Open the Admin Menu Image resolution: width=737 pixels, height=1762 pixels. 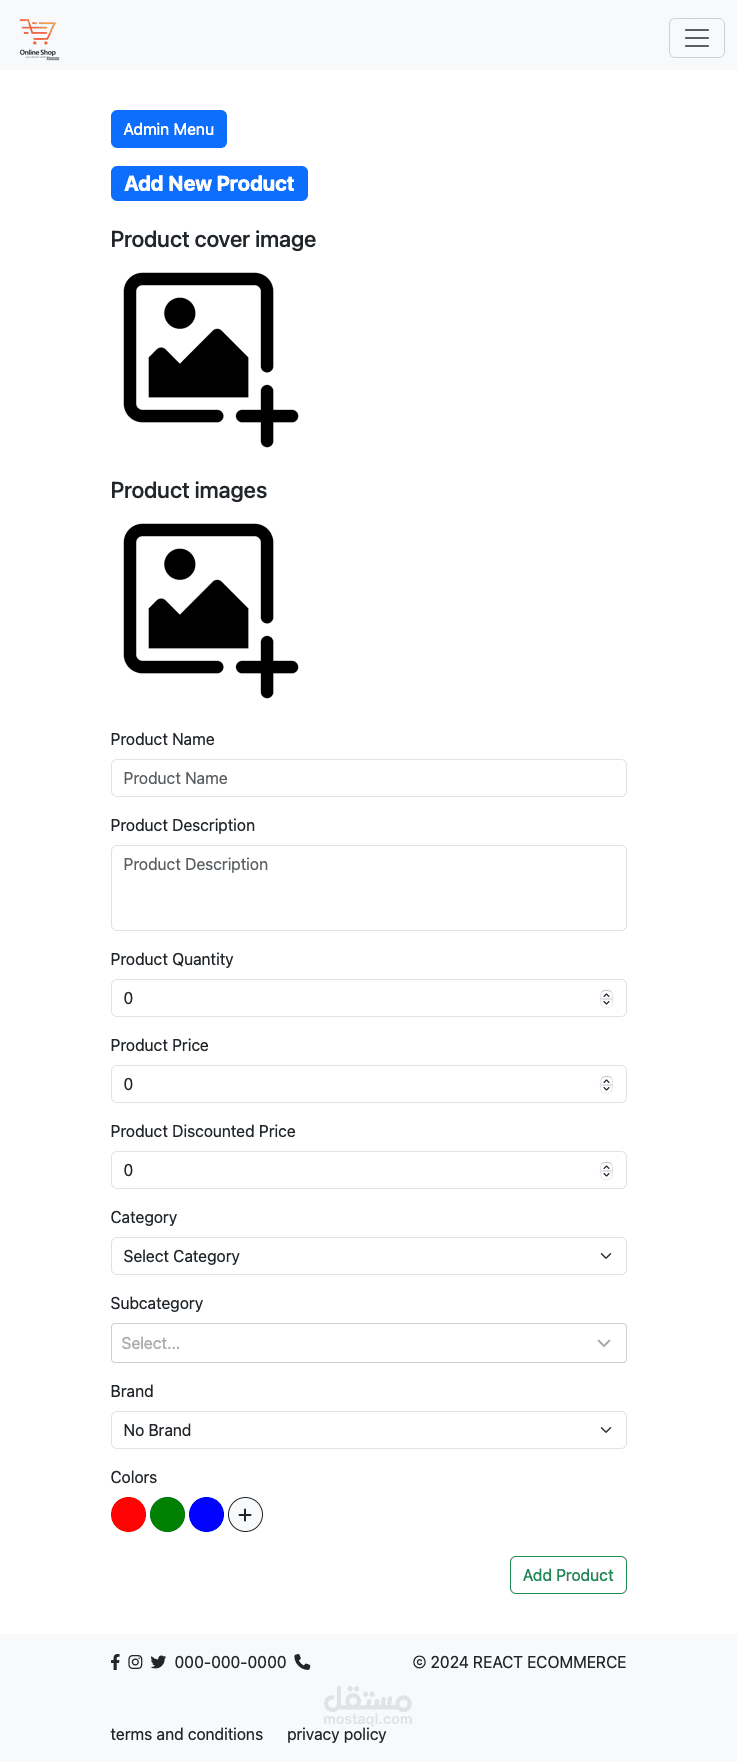[168, 129]
